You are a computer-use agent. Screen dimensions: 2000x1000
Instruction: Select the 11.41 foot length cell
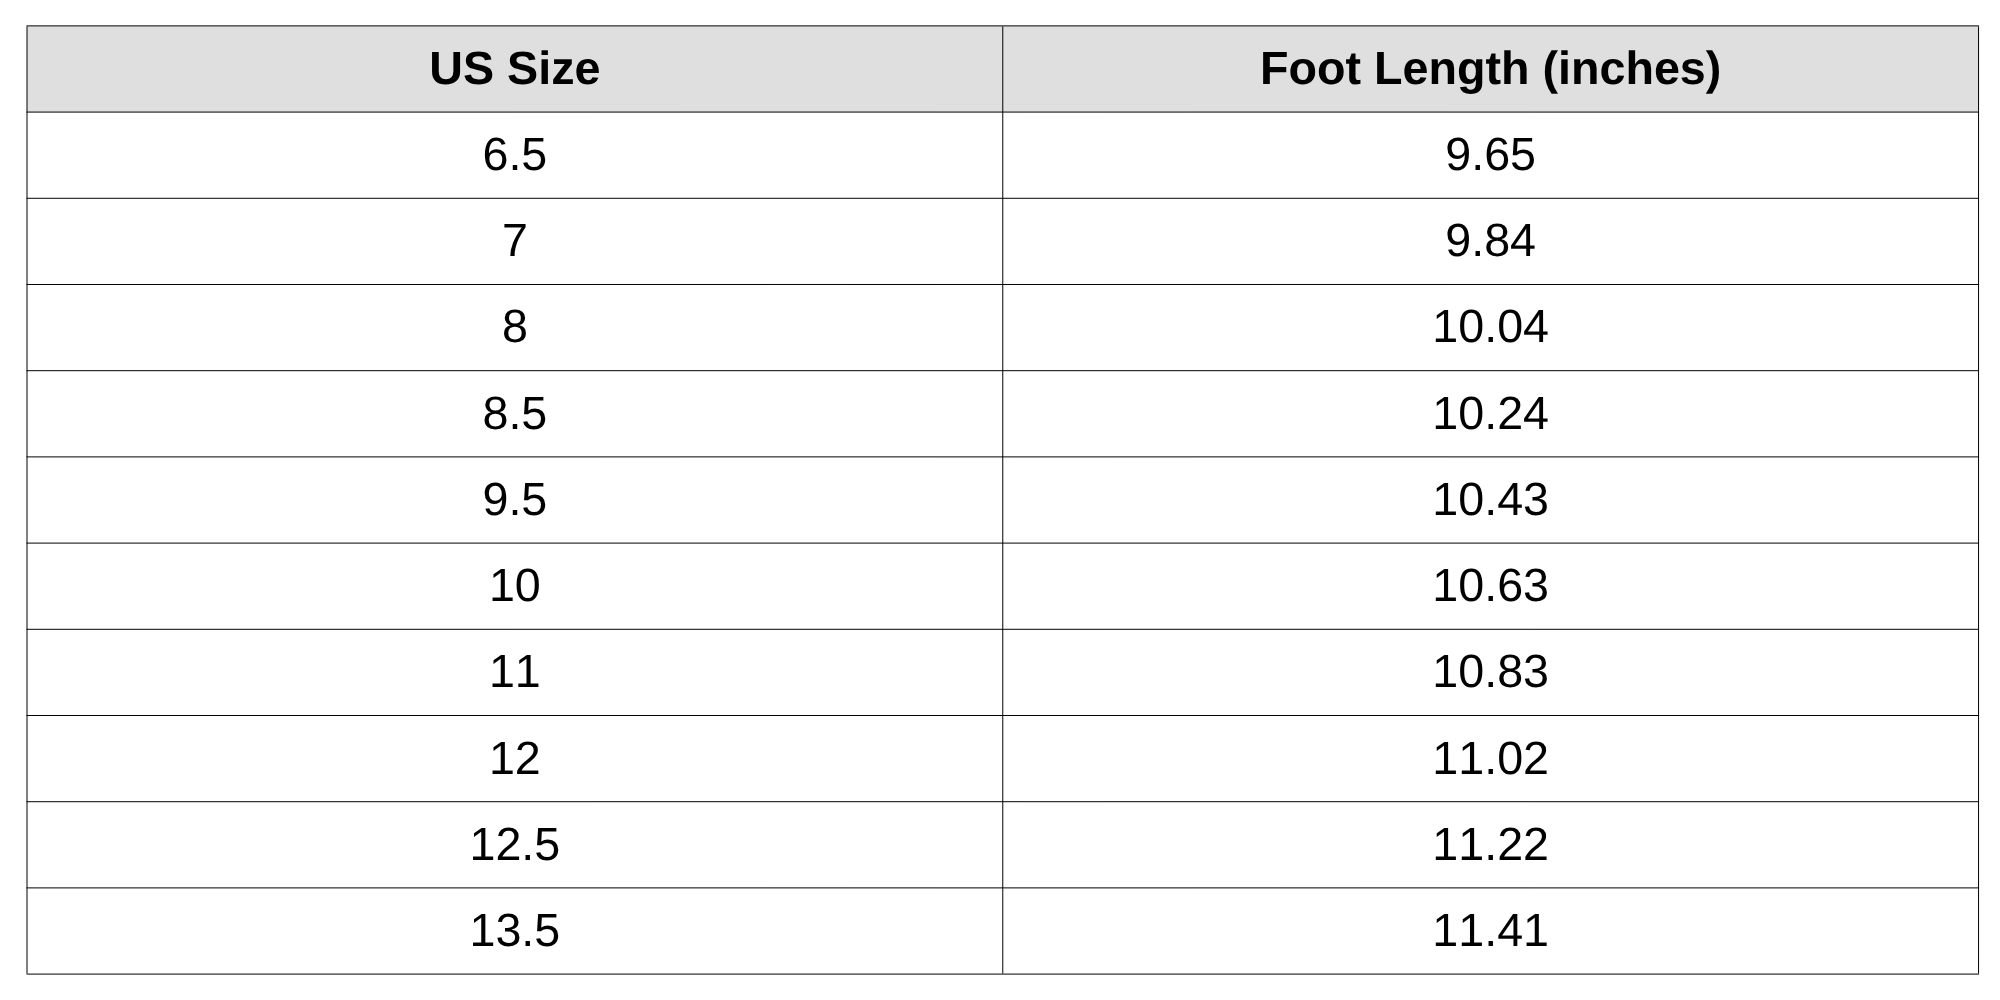(x=1490, y=931)
